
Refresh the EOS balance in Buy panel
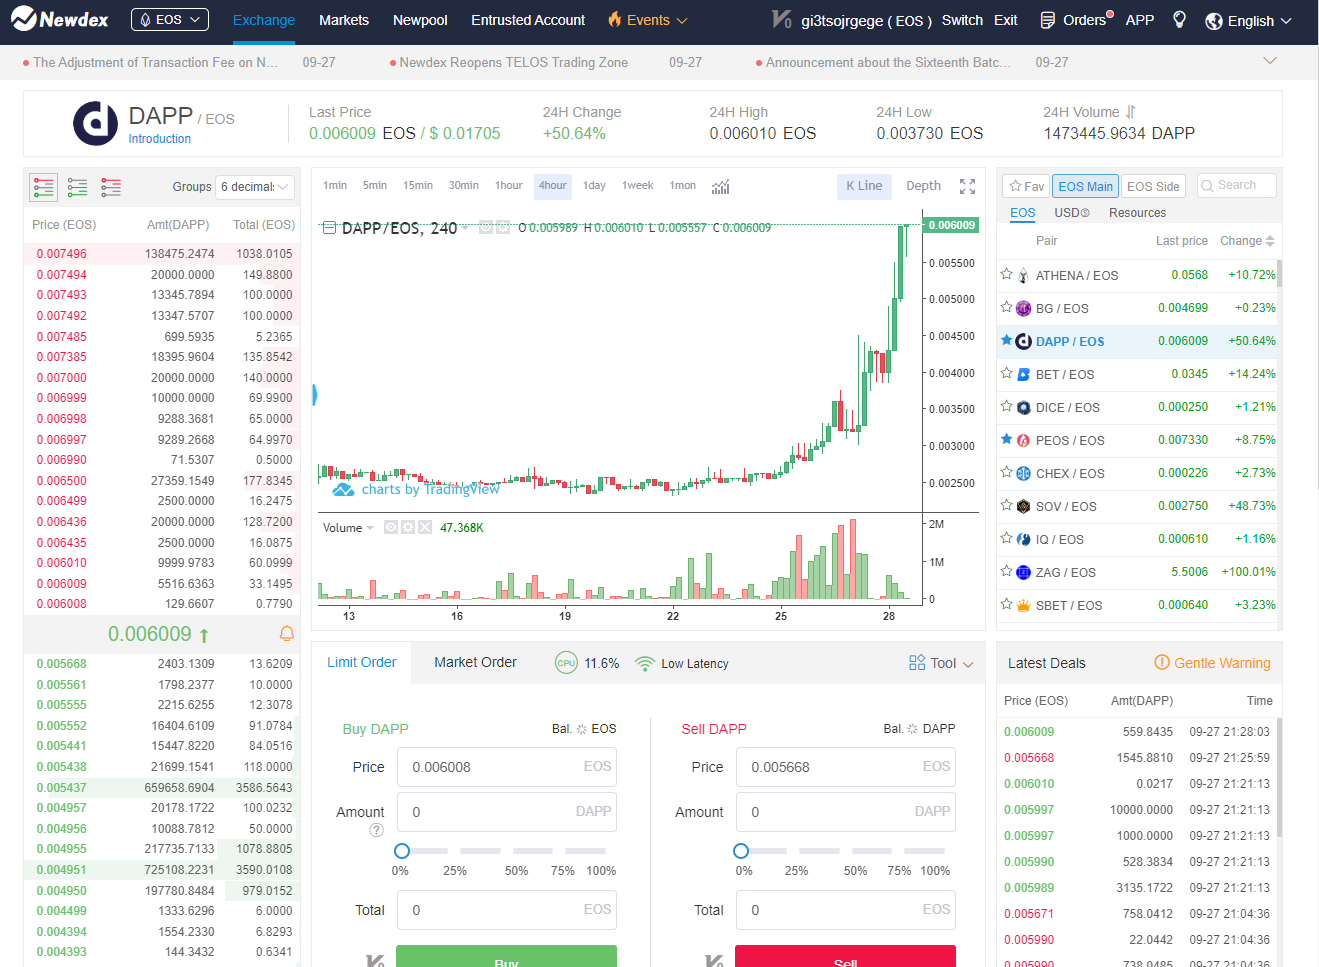[x=582, y=729]
